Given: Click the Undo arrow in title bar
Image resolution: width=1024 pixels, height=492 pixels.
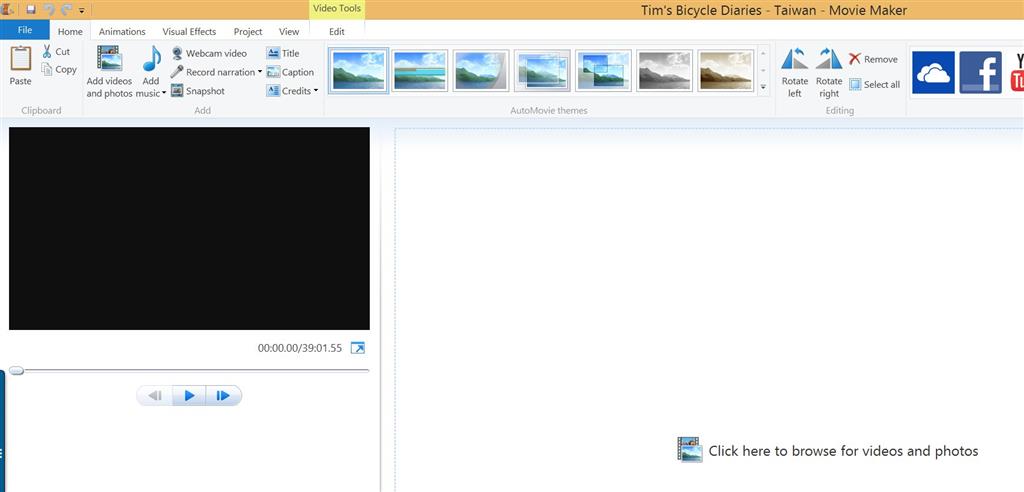Looking at the screenshot, I should tap(49, 10).
